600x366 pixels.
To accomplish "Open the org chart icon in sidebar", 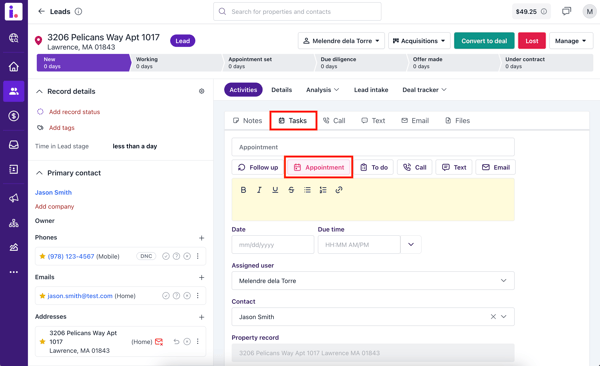I will 14,223.
